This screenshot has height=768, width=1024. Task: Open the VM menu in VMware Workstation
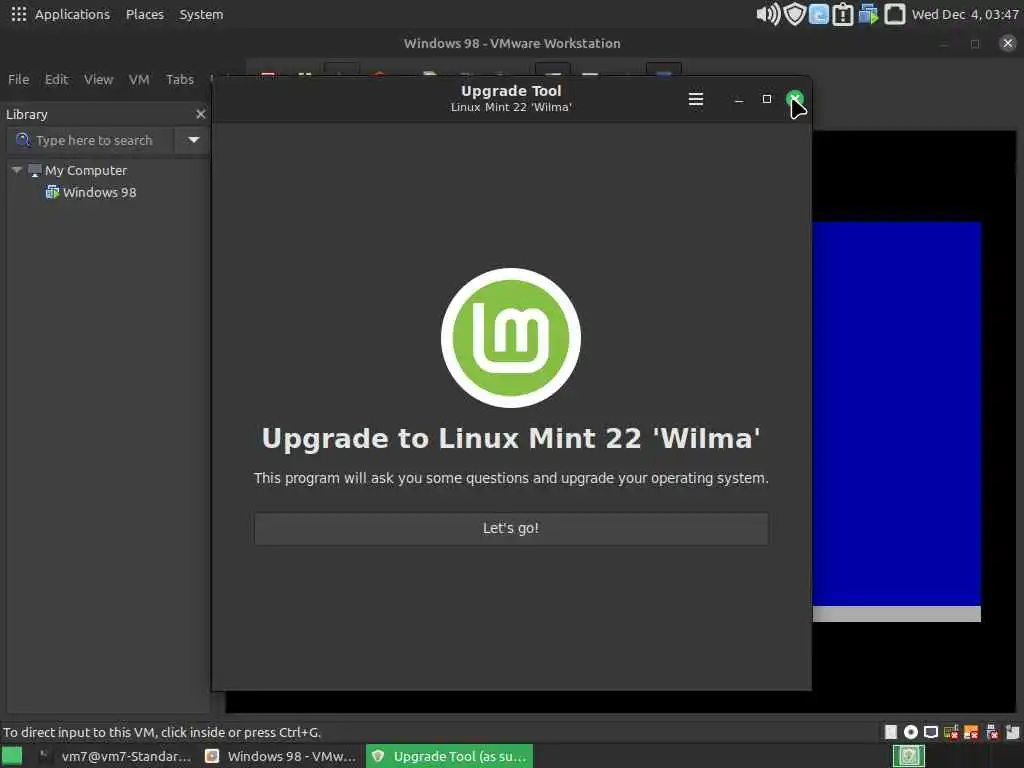coord(138,80)
